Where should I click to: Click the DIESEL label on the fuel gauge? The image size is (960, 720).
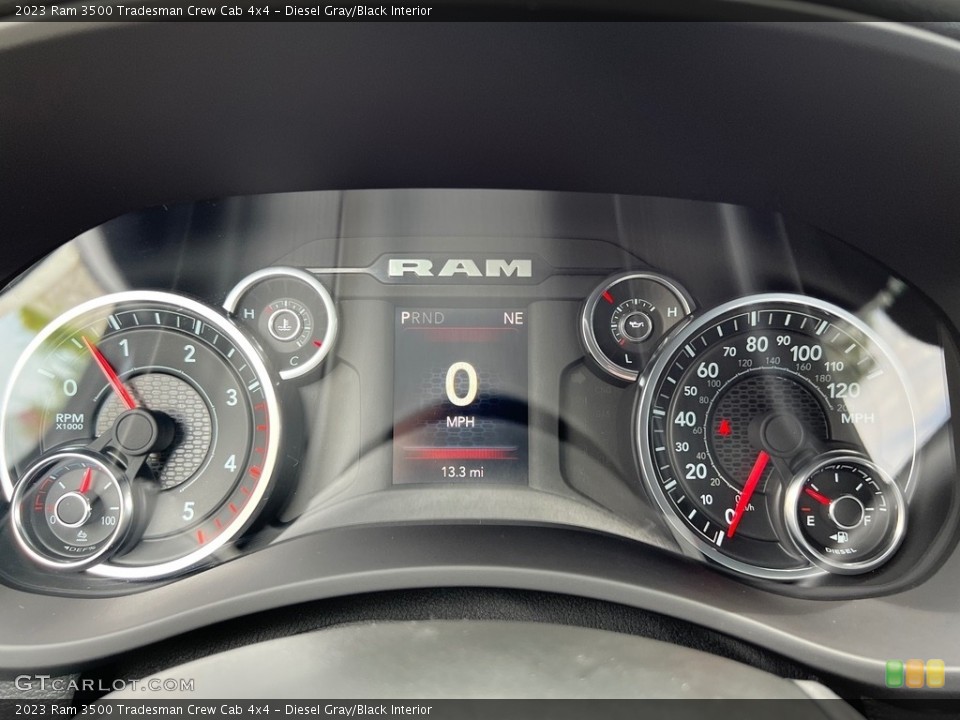841,550
